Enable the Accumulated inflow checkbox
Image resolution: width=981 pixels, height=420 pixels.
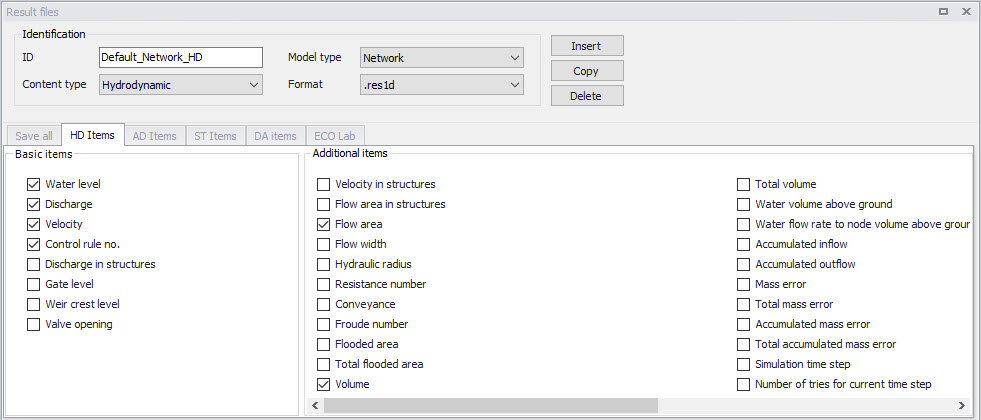click(743, 244)
